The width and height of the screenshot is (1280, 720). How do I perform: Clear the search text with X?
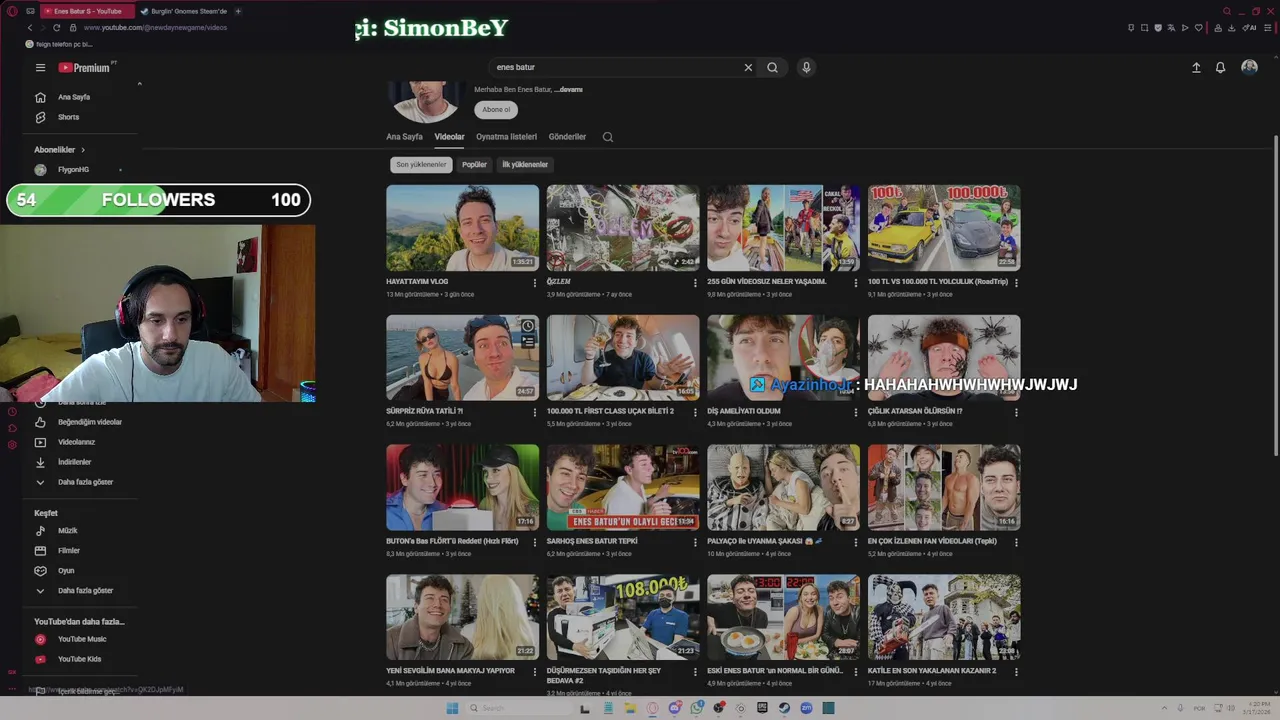click(x=748, y=67)
